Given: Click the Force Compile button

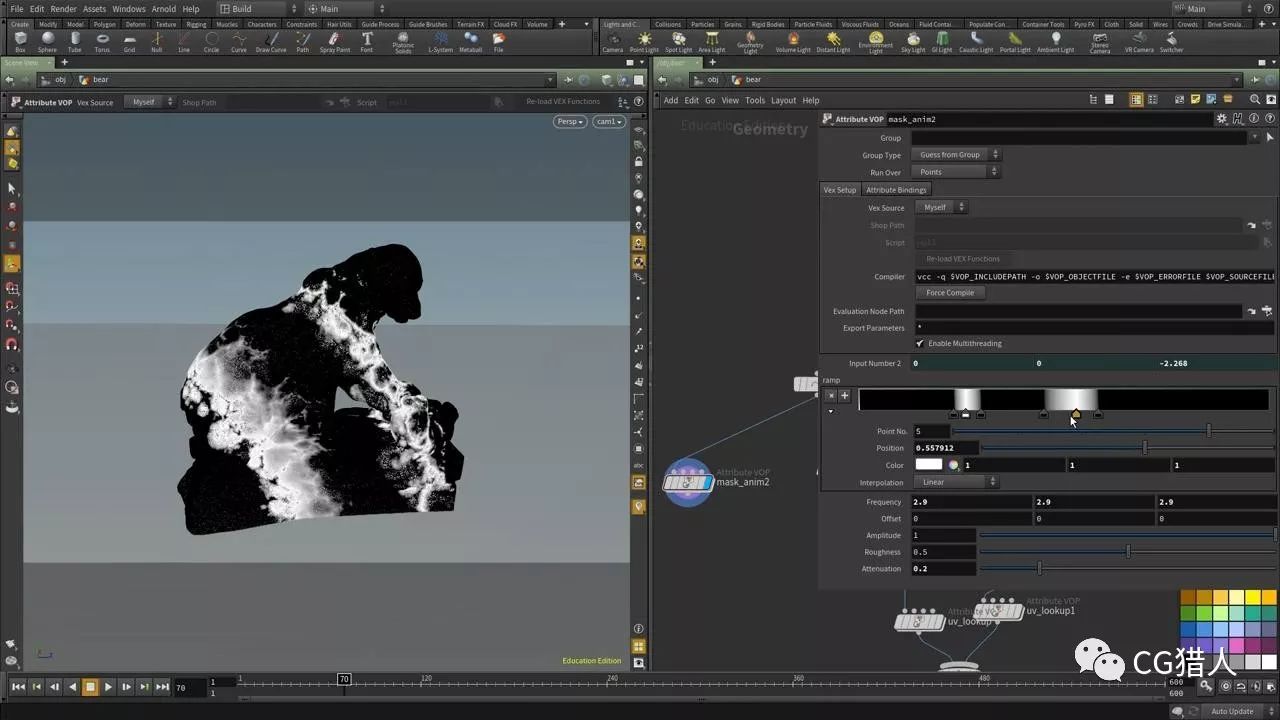Looking at the screenshot, I should pyautogui.click(x=950, y=293).
